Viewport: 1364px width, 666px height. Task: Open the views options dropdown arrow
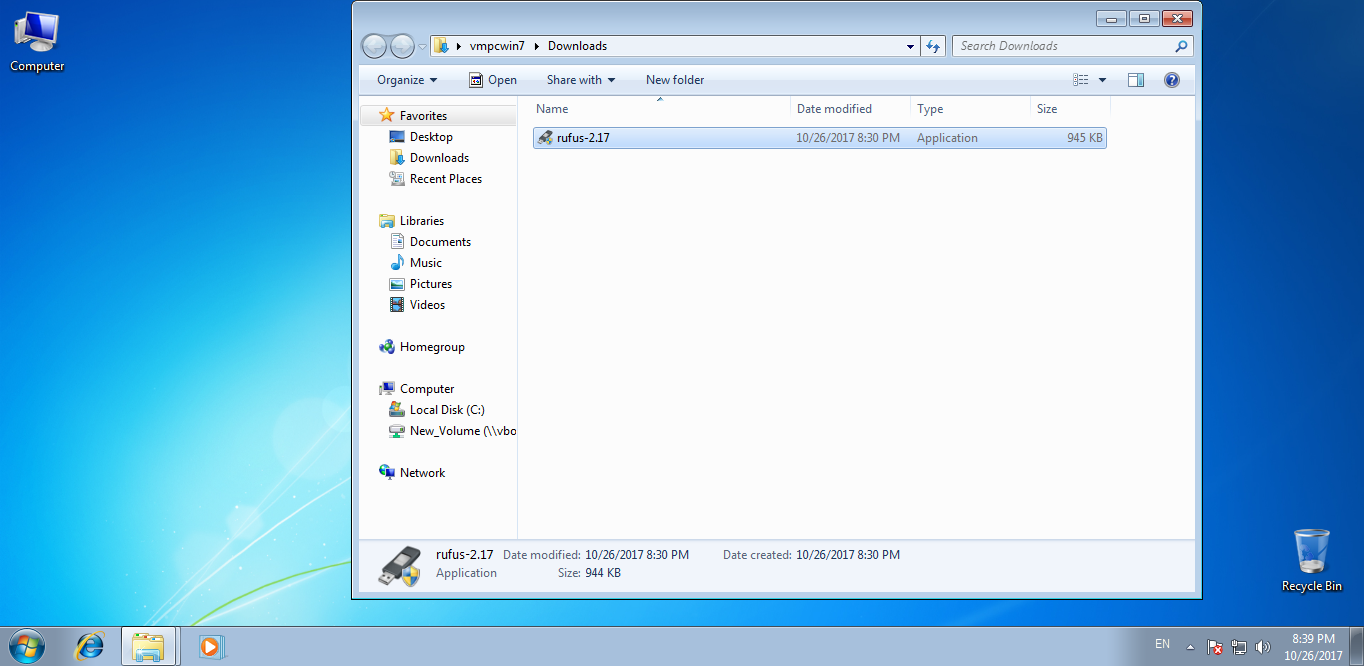(1103, 80)
